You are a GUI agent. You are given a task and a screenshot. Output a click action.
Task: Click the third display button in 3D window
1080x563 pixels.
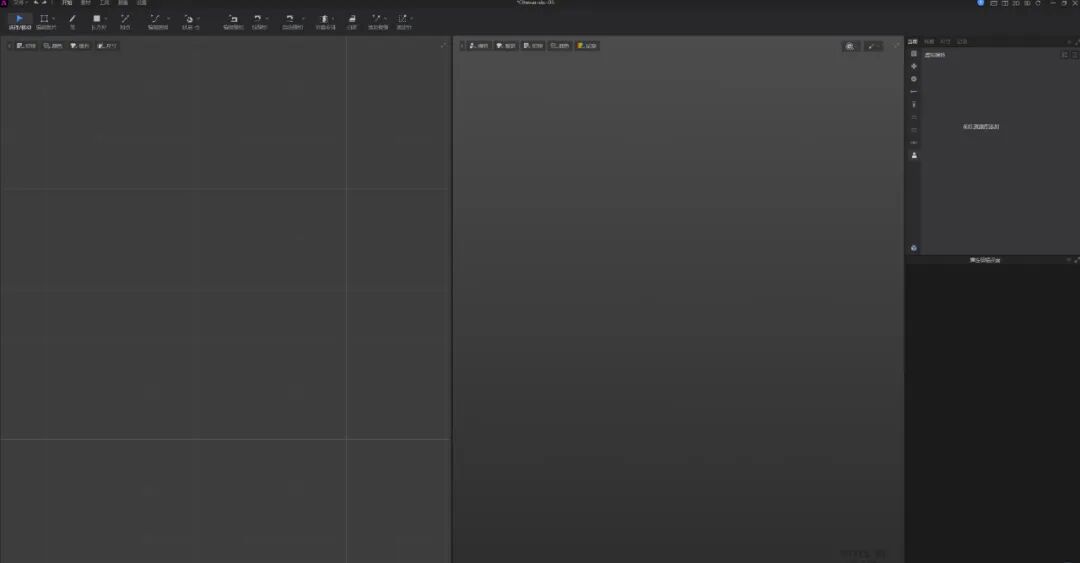click(x=533, y=45)
